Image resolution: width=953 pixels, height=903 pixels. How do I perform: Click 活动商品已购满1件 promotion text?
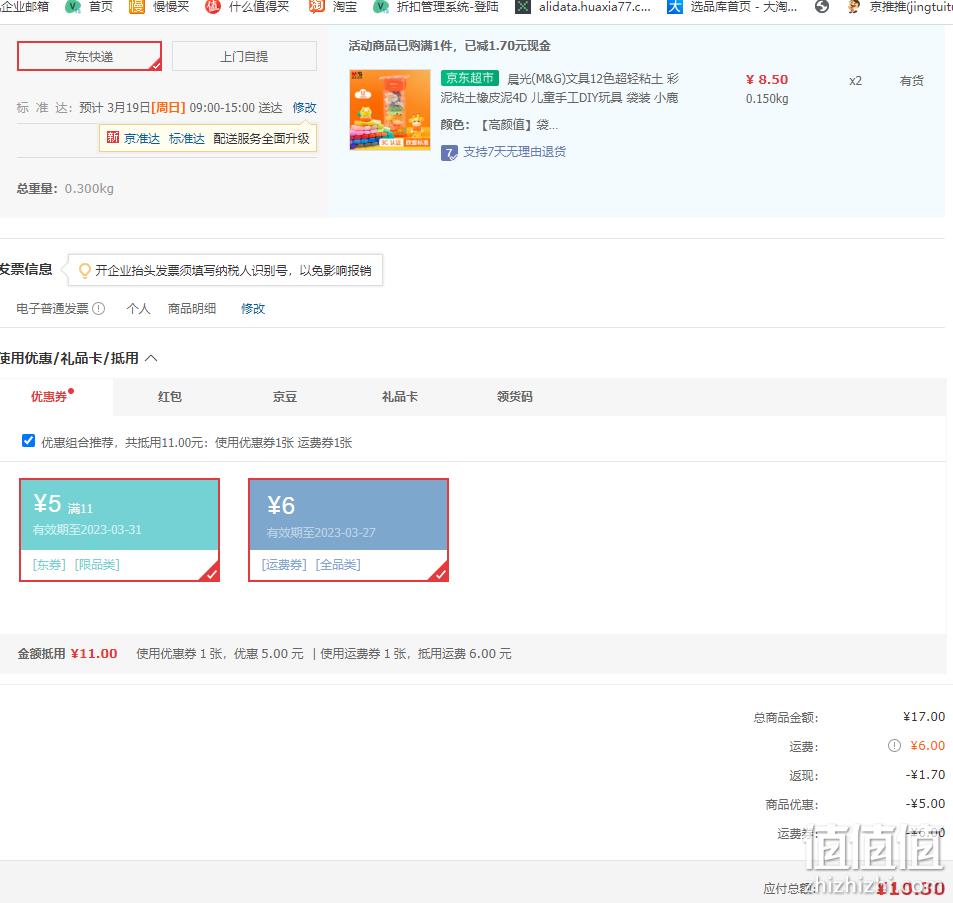[x=449, y=46]
